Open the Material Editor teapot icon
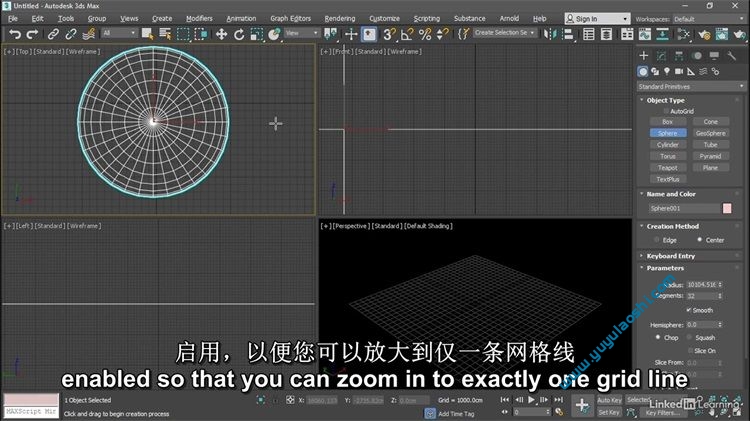The height and width of the screenshot is (421, 750). pos(704,34)
